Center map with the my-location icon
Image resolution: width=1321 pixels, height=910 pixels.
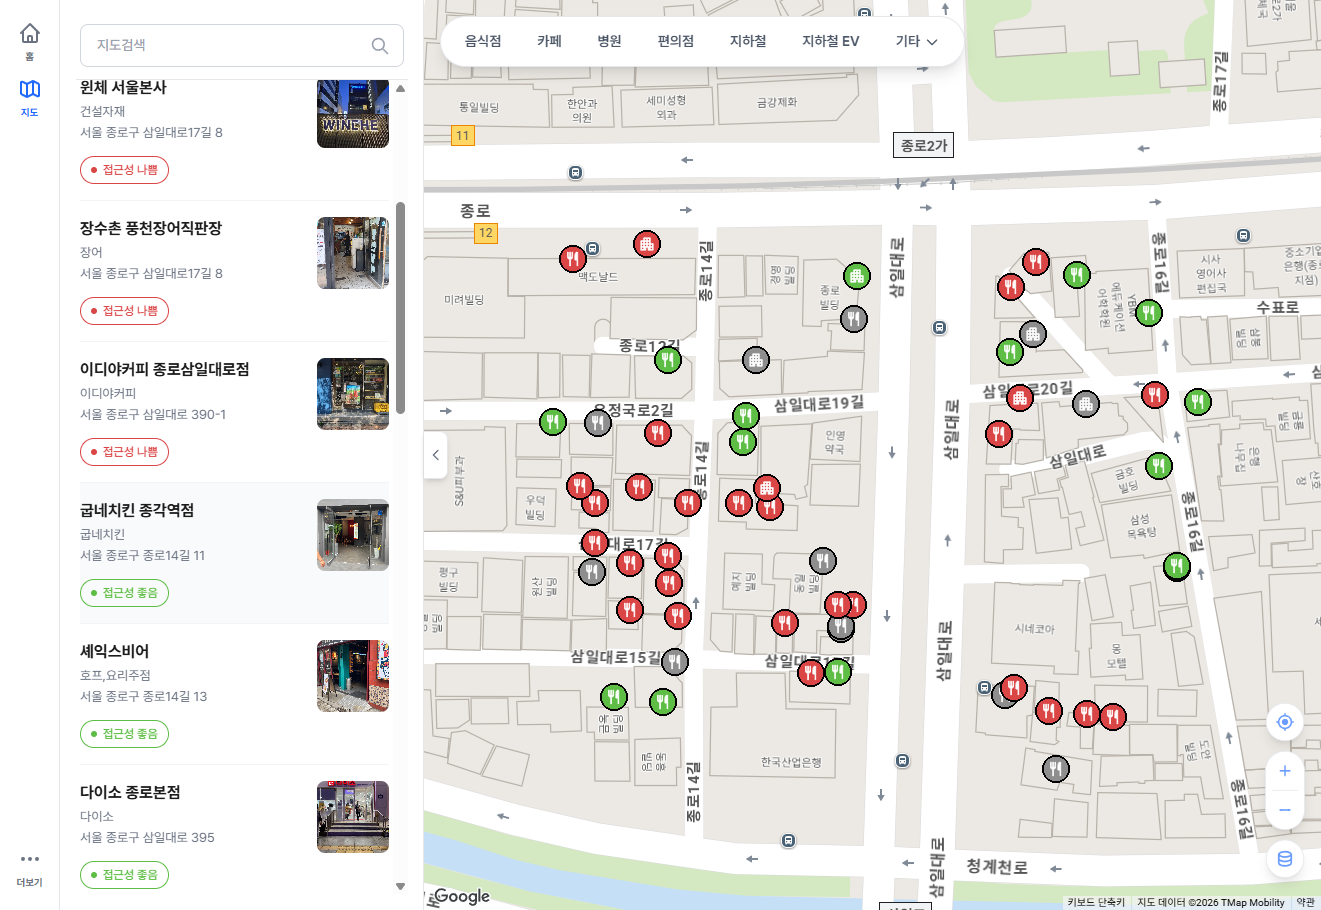1285,722
